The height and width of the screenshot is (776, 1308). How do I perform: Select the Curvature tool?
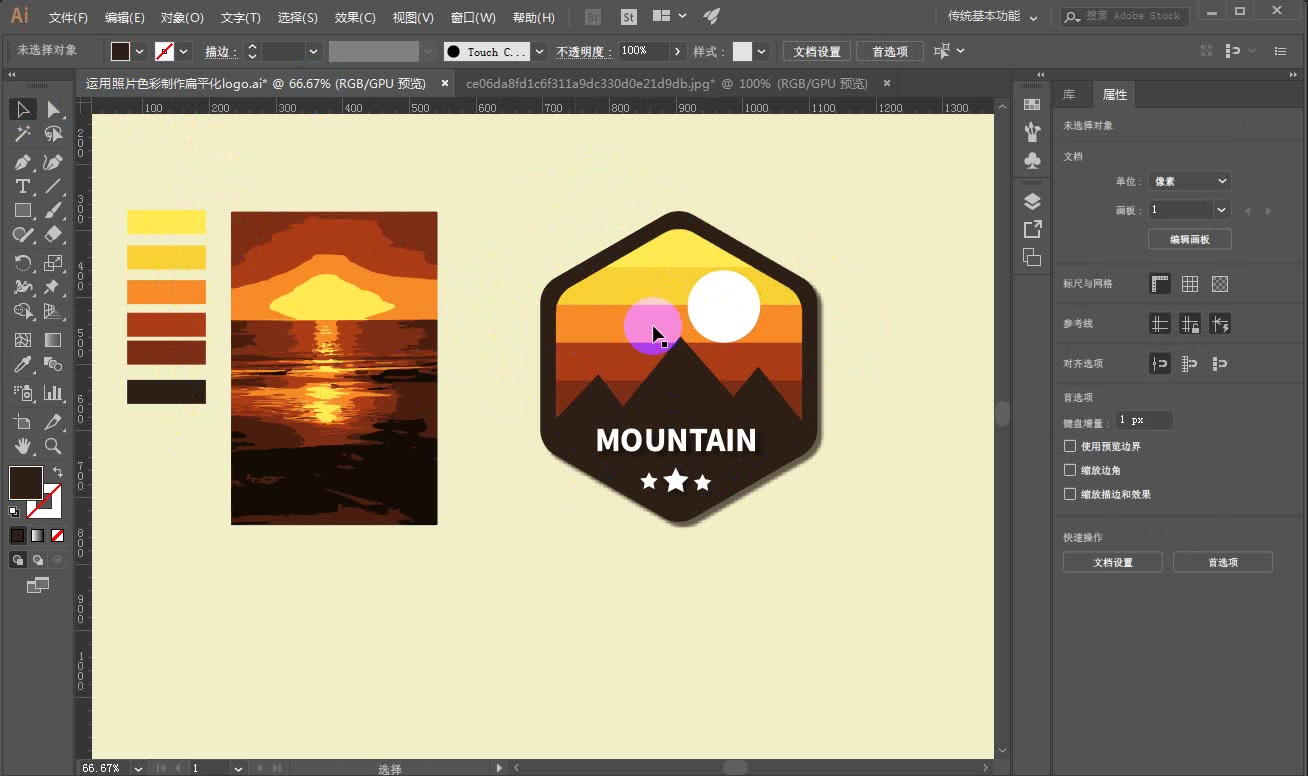[53, 162]
